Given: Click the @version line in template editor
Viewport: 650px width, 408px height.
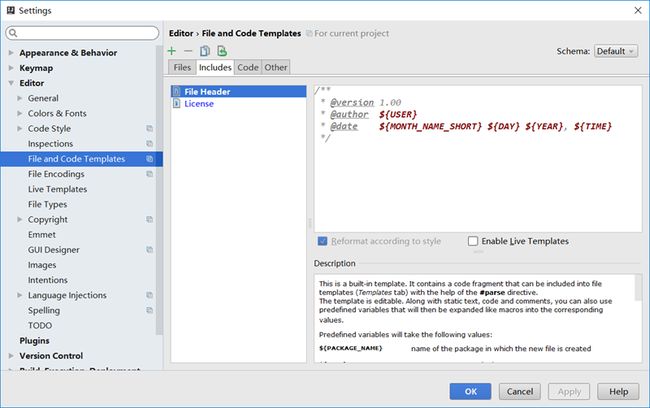Looking at the screenshot, I should 361,102.
